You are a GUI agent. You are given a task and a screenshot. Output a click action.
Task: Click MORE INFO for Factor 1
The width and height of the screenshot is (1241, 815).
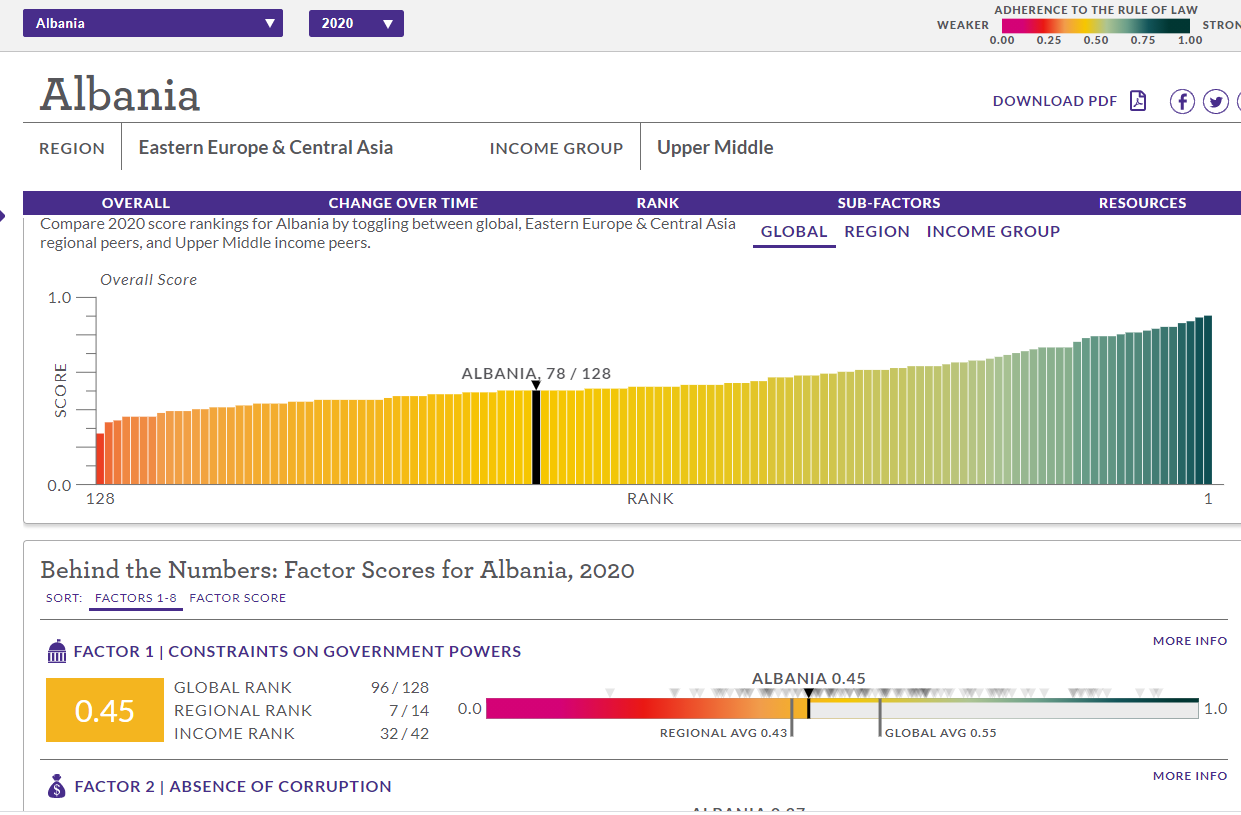1189,641
